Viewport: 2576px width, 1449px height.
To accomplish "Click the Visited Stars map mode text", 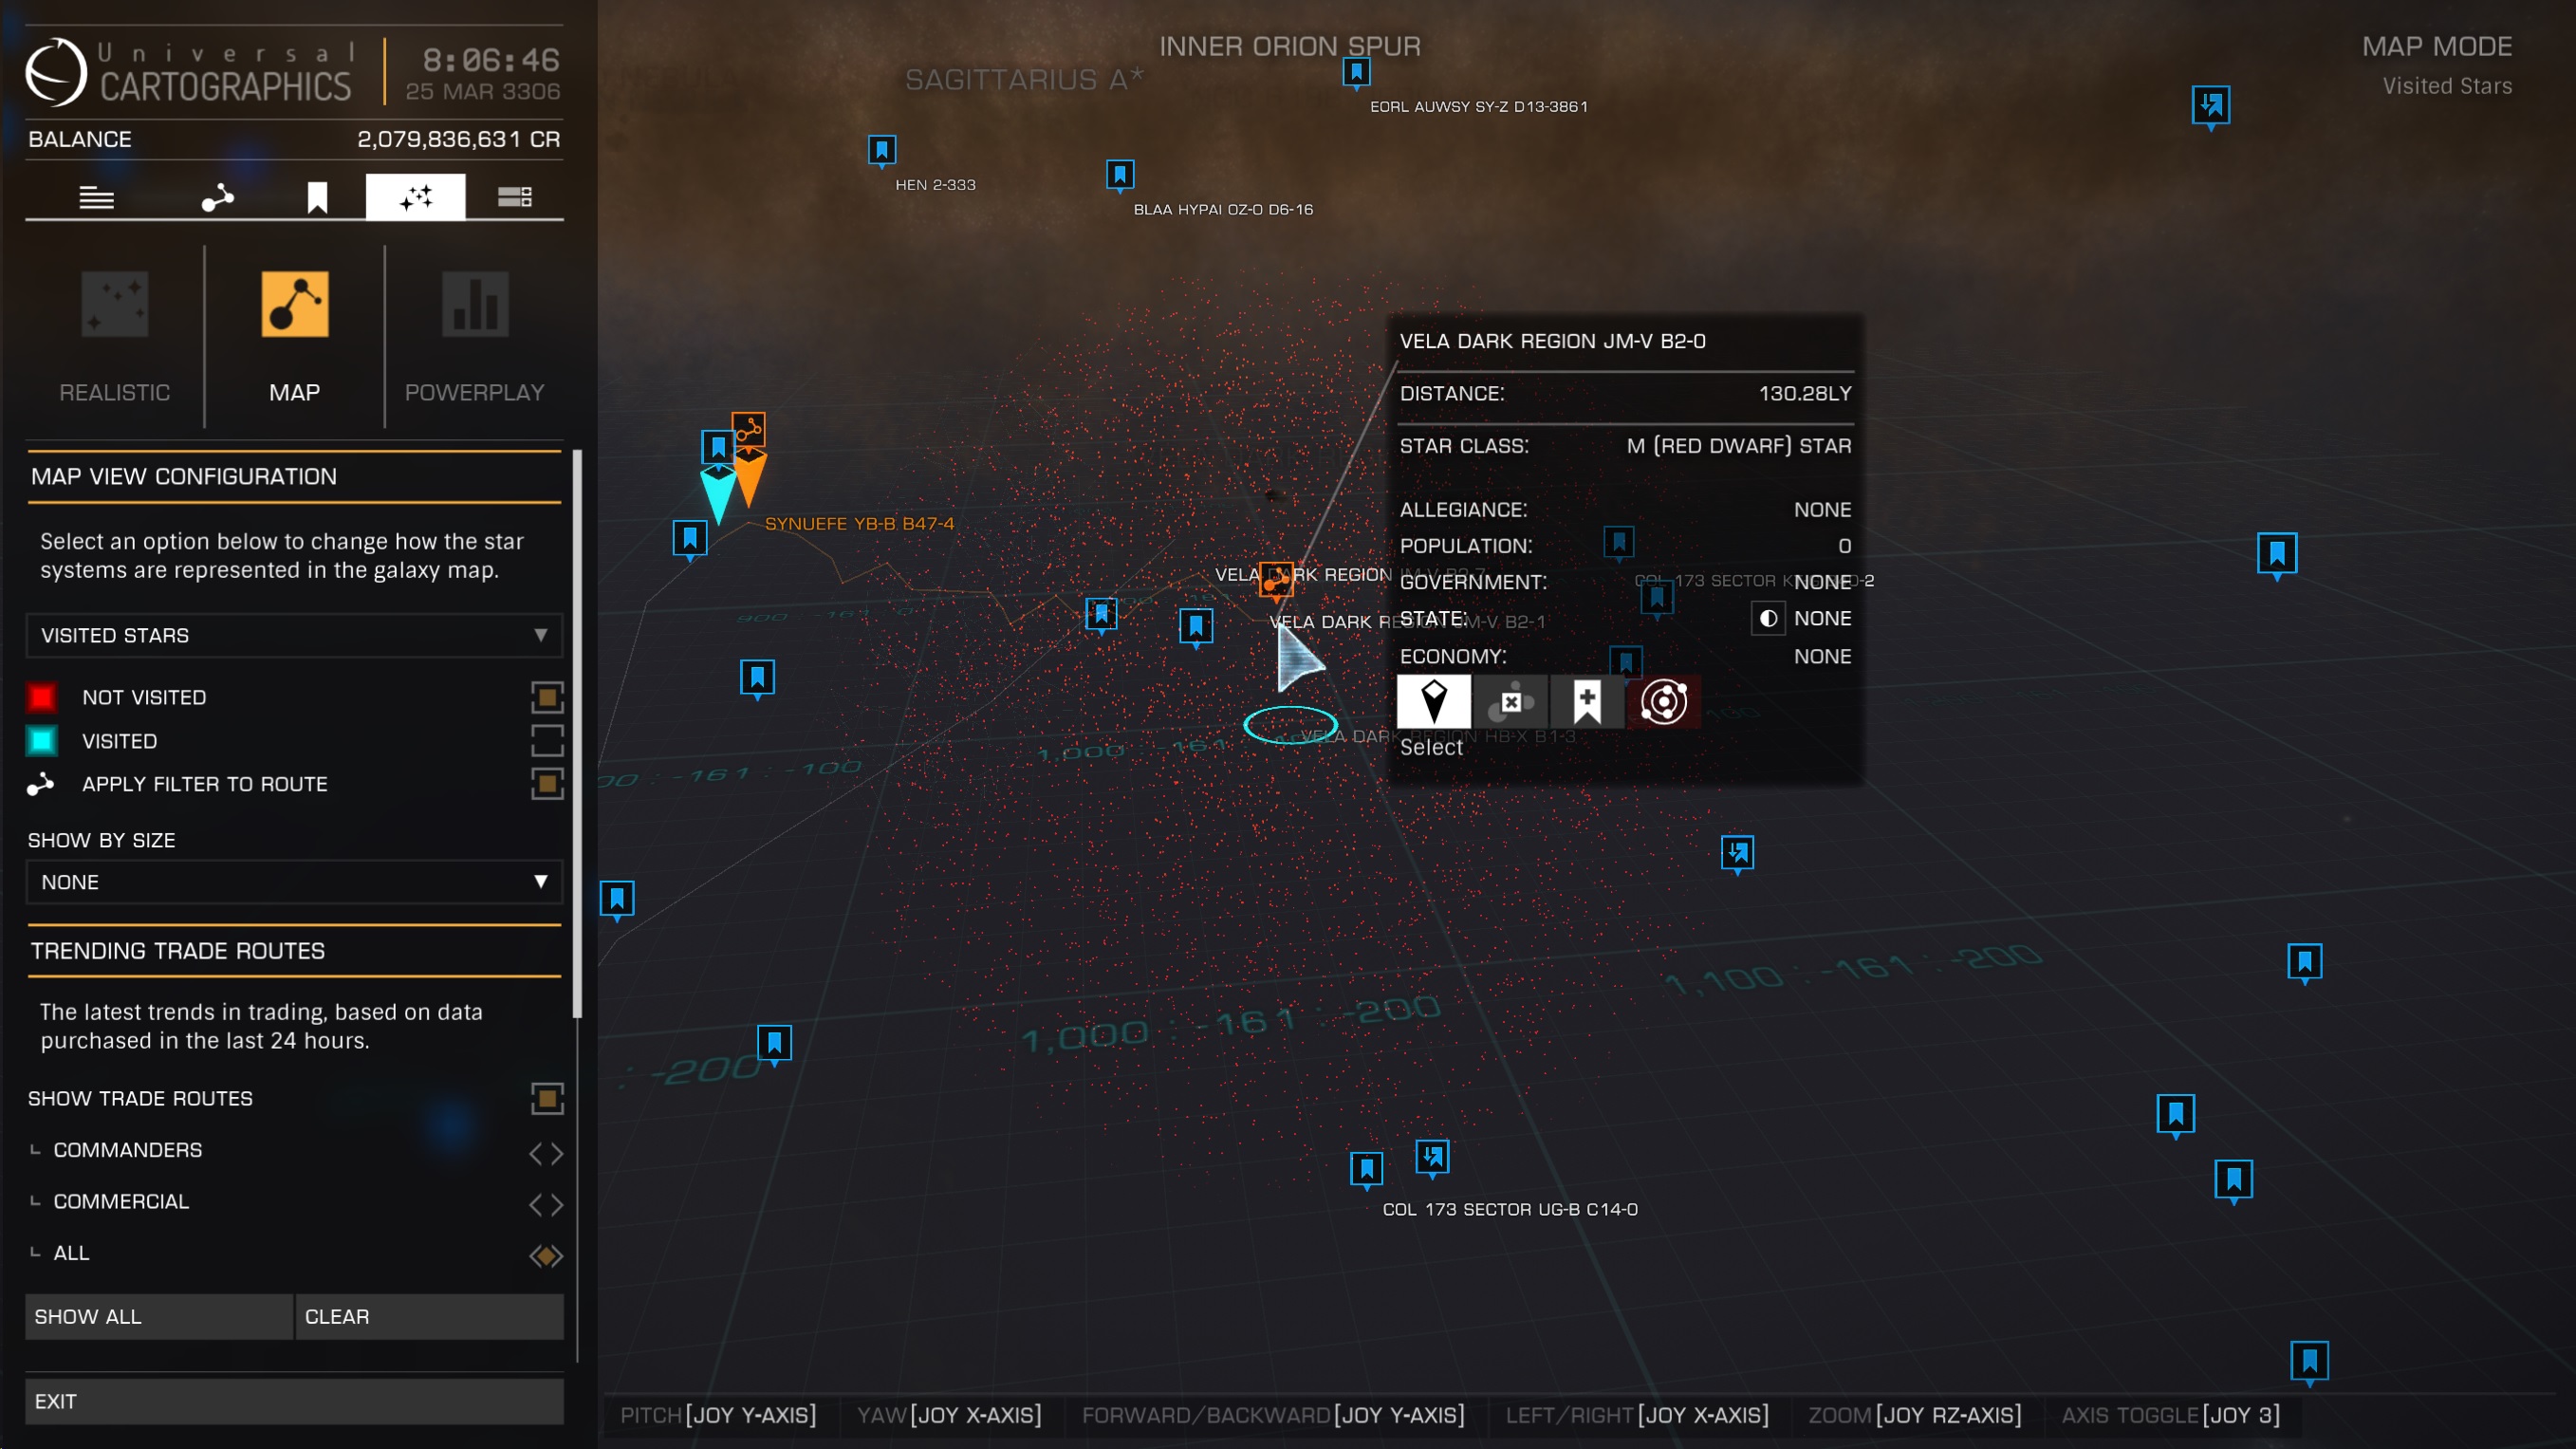I will (2447, 86).
